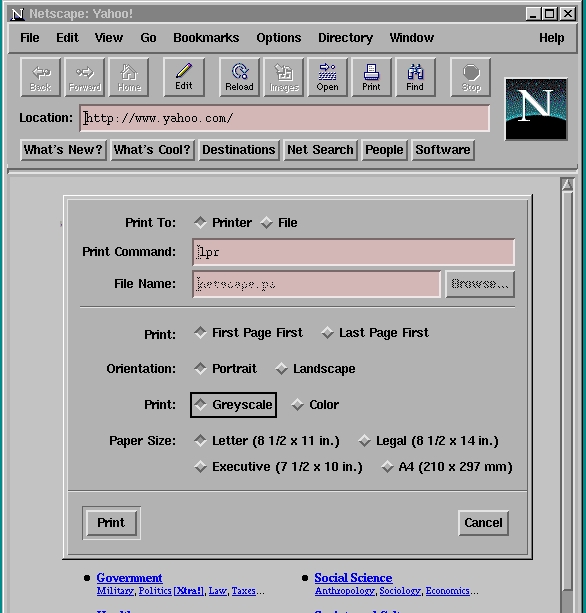Select the Color print option
The height and width of the screenshot is (613, 586).
coord(315,405)
